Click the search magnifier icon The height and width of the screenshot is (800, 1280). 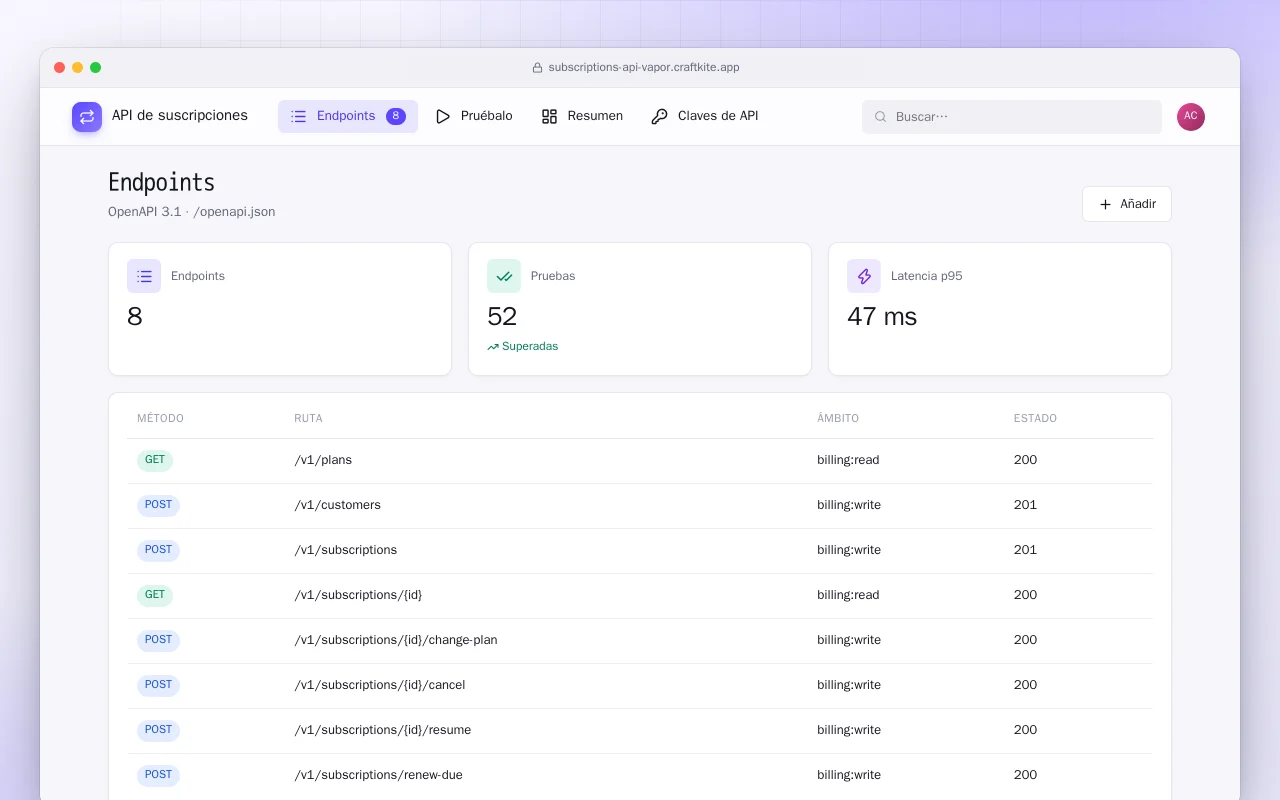881,117
